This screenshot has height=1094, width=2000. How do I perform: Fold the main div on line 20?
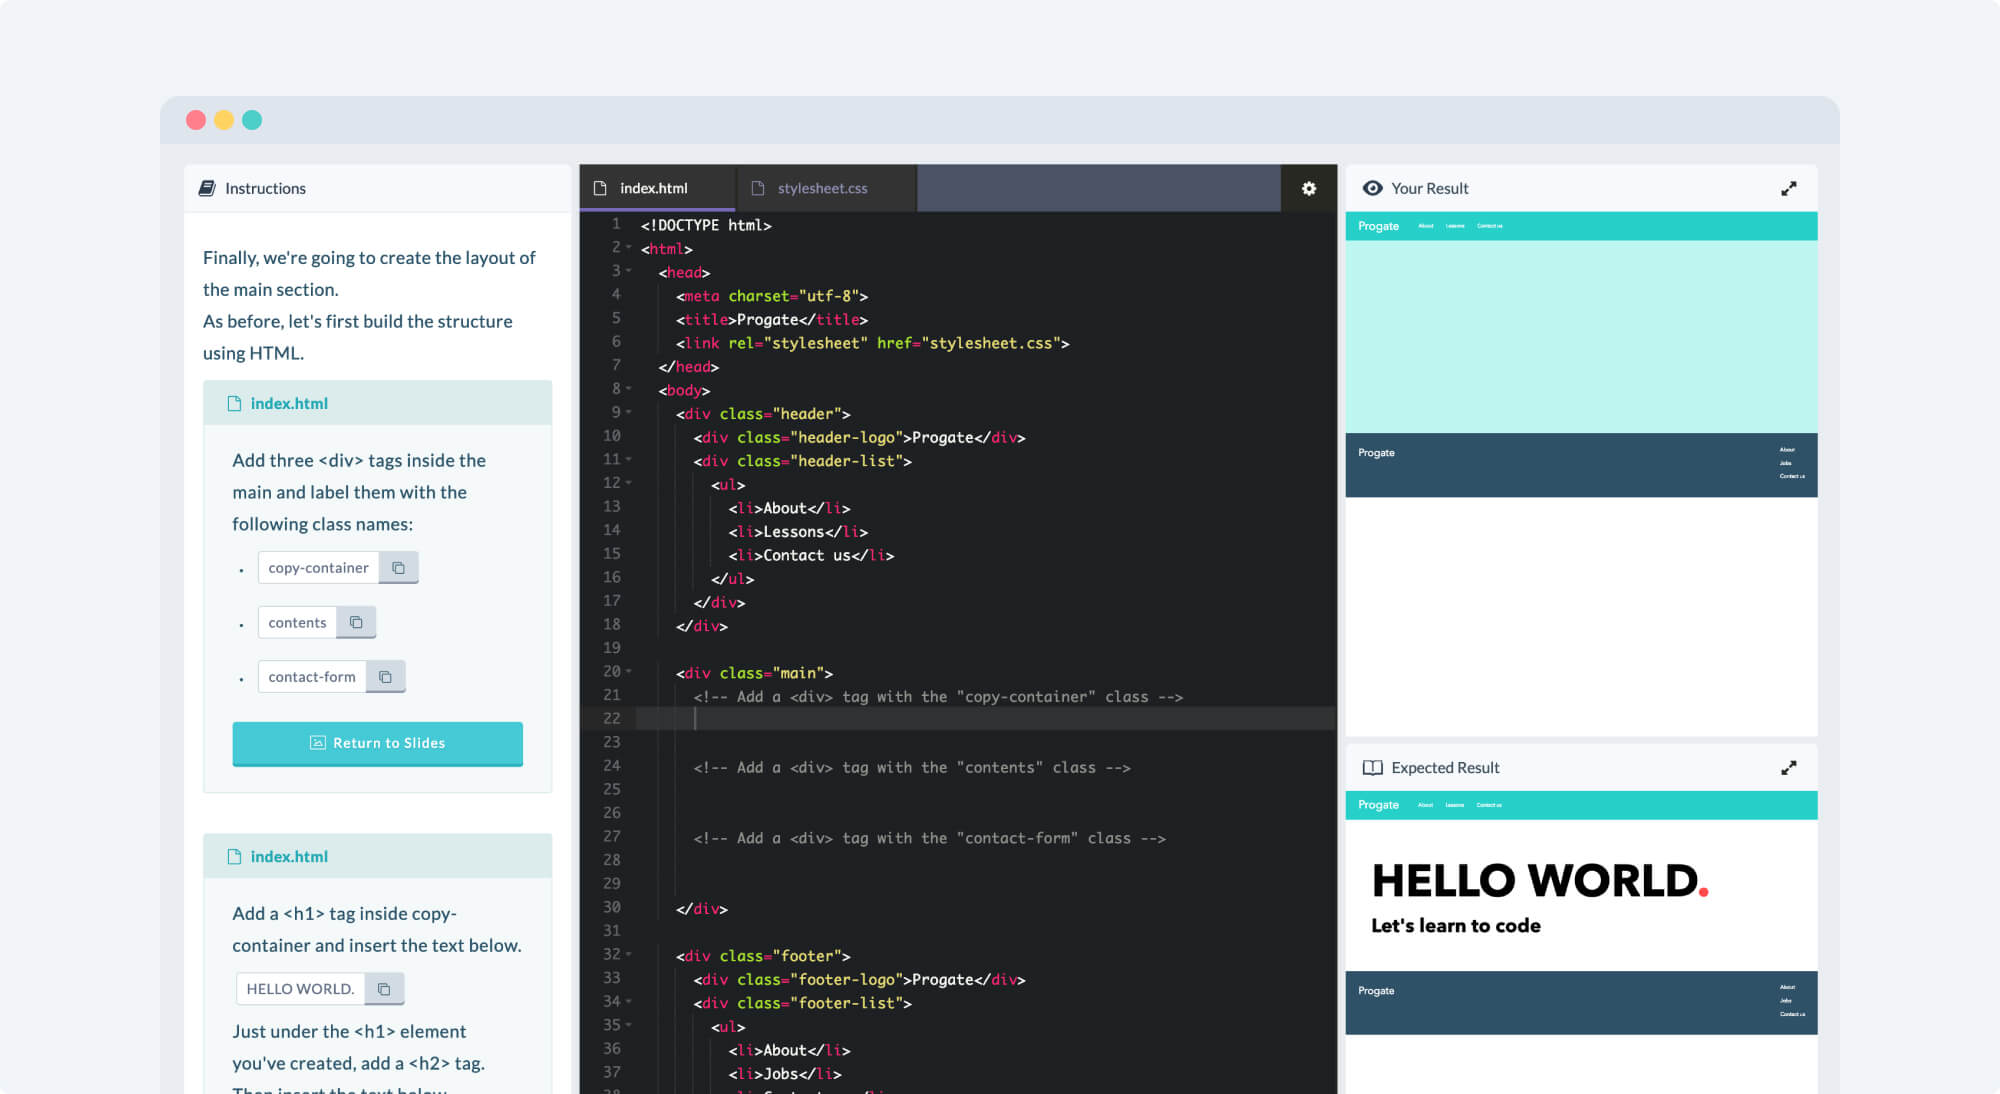pyautogui.click(x=629, y=671)
